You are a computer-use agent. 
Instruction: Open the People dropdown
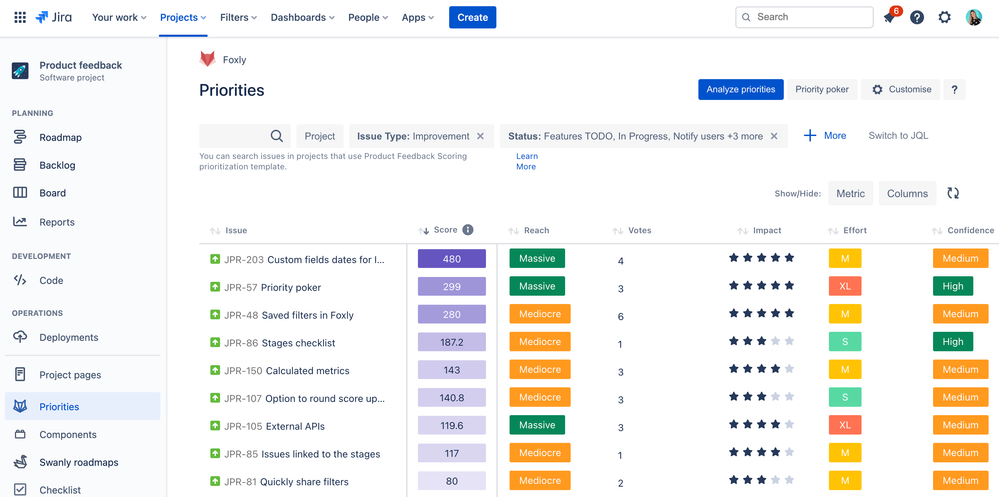click(x=368, y=17)
